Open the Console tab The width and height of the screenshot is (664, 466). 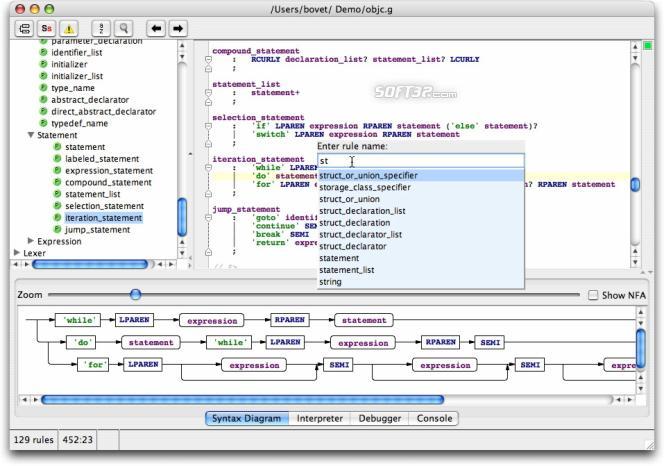[x=434, y=419]
